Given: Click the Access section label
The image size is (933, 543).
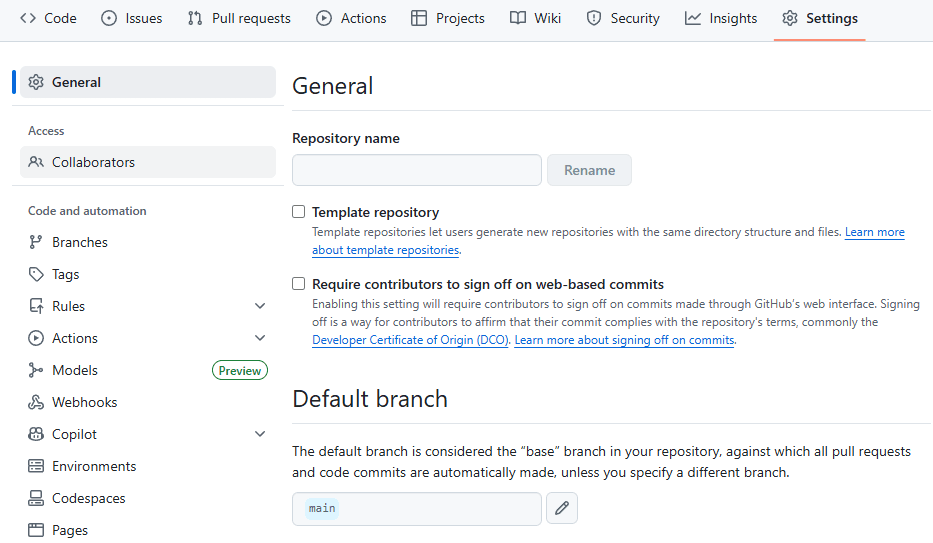Looking at the screenshot, I should [46, 131].
